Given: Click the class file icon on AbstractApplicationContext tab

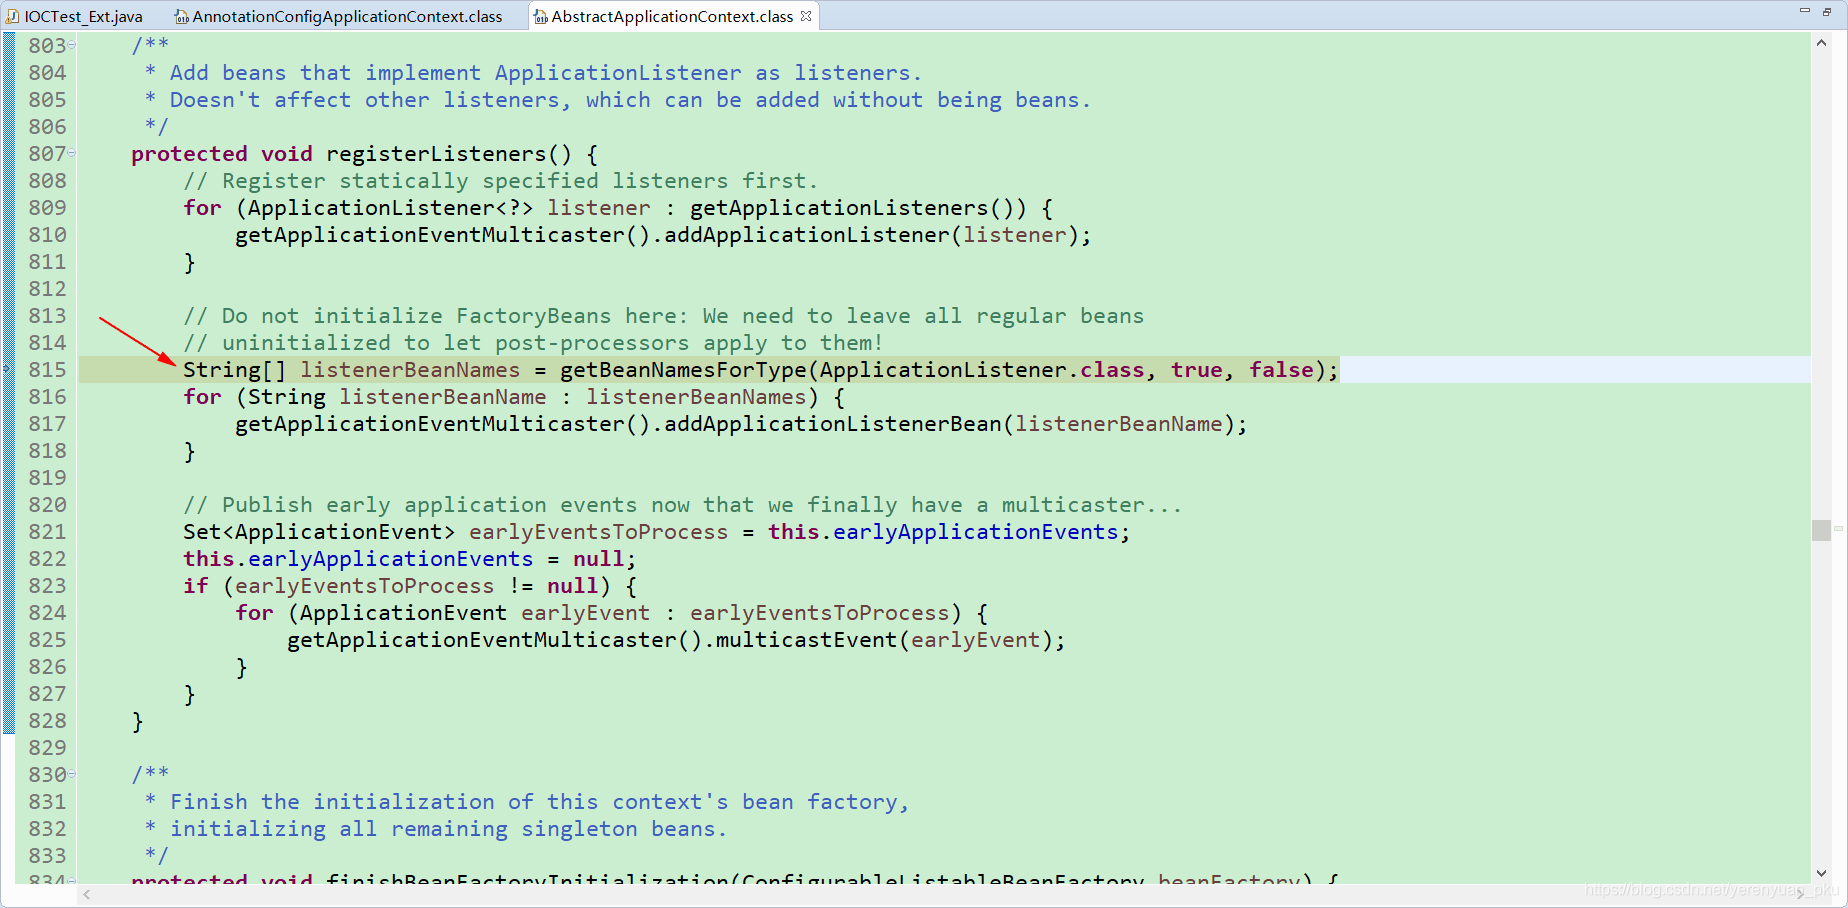Looking at the screenshot, I should coord(540,16).
